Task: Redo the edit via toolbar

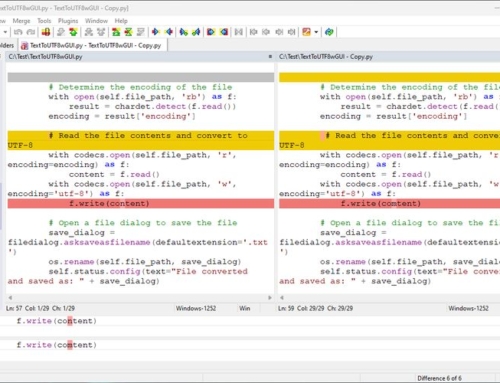Action: point(31,32)
